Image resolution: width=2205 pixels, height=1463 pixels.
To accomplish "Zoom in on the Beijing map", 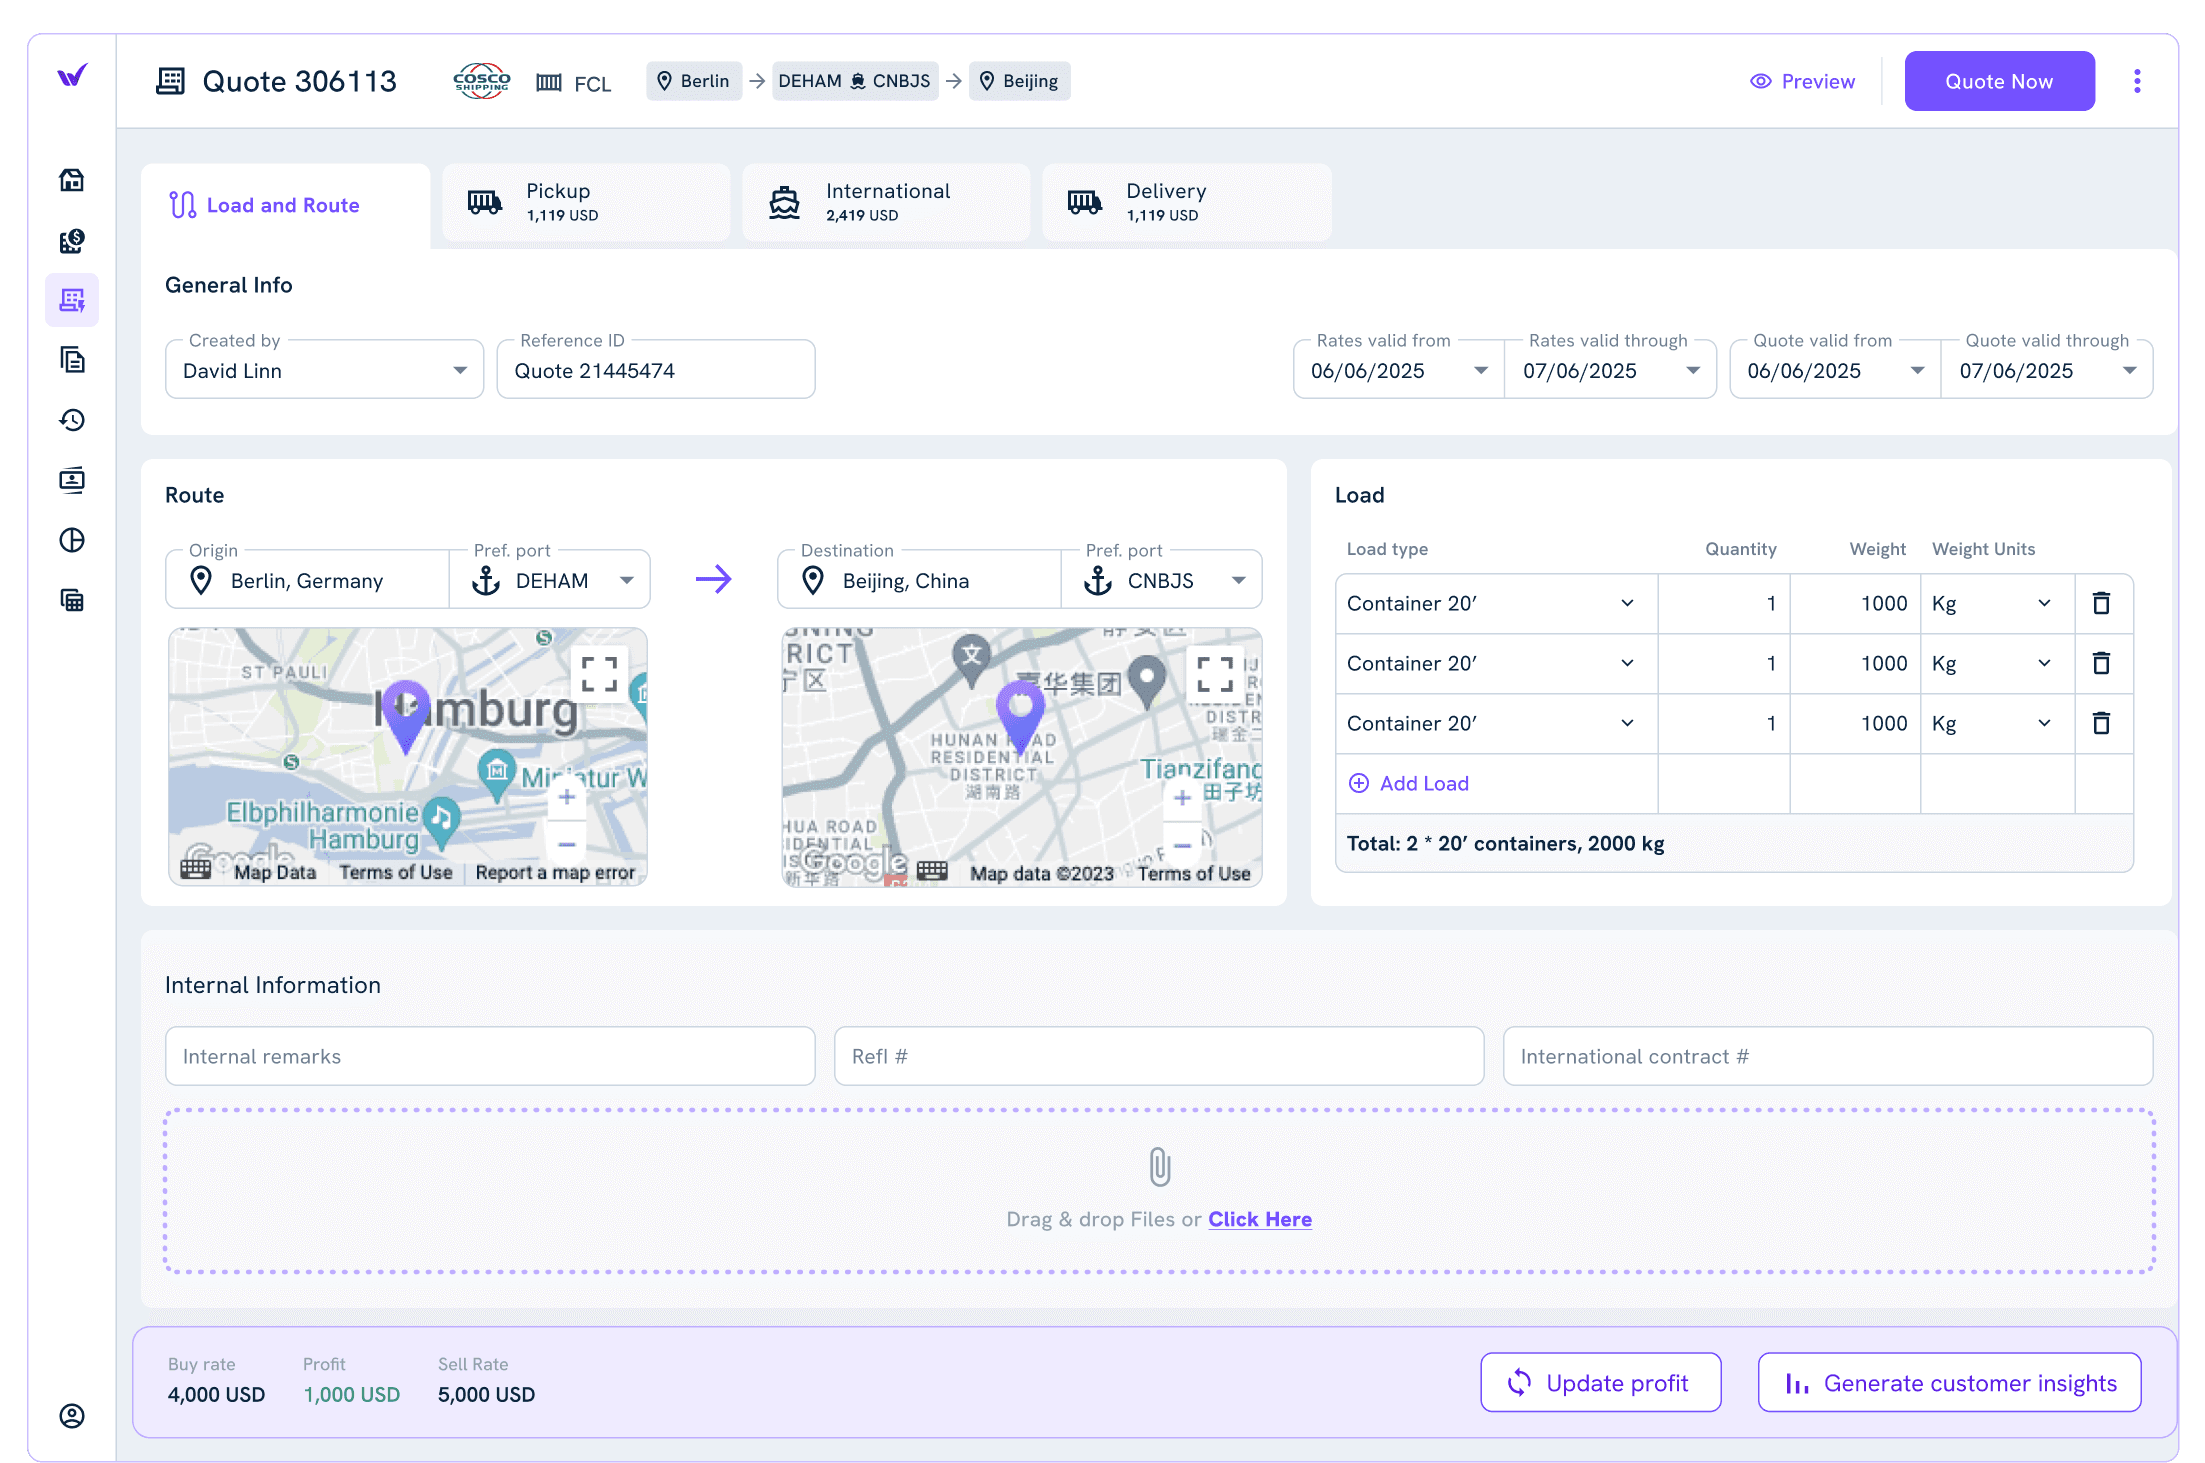I will [1182, 798].
